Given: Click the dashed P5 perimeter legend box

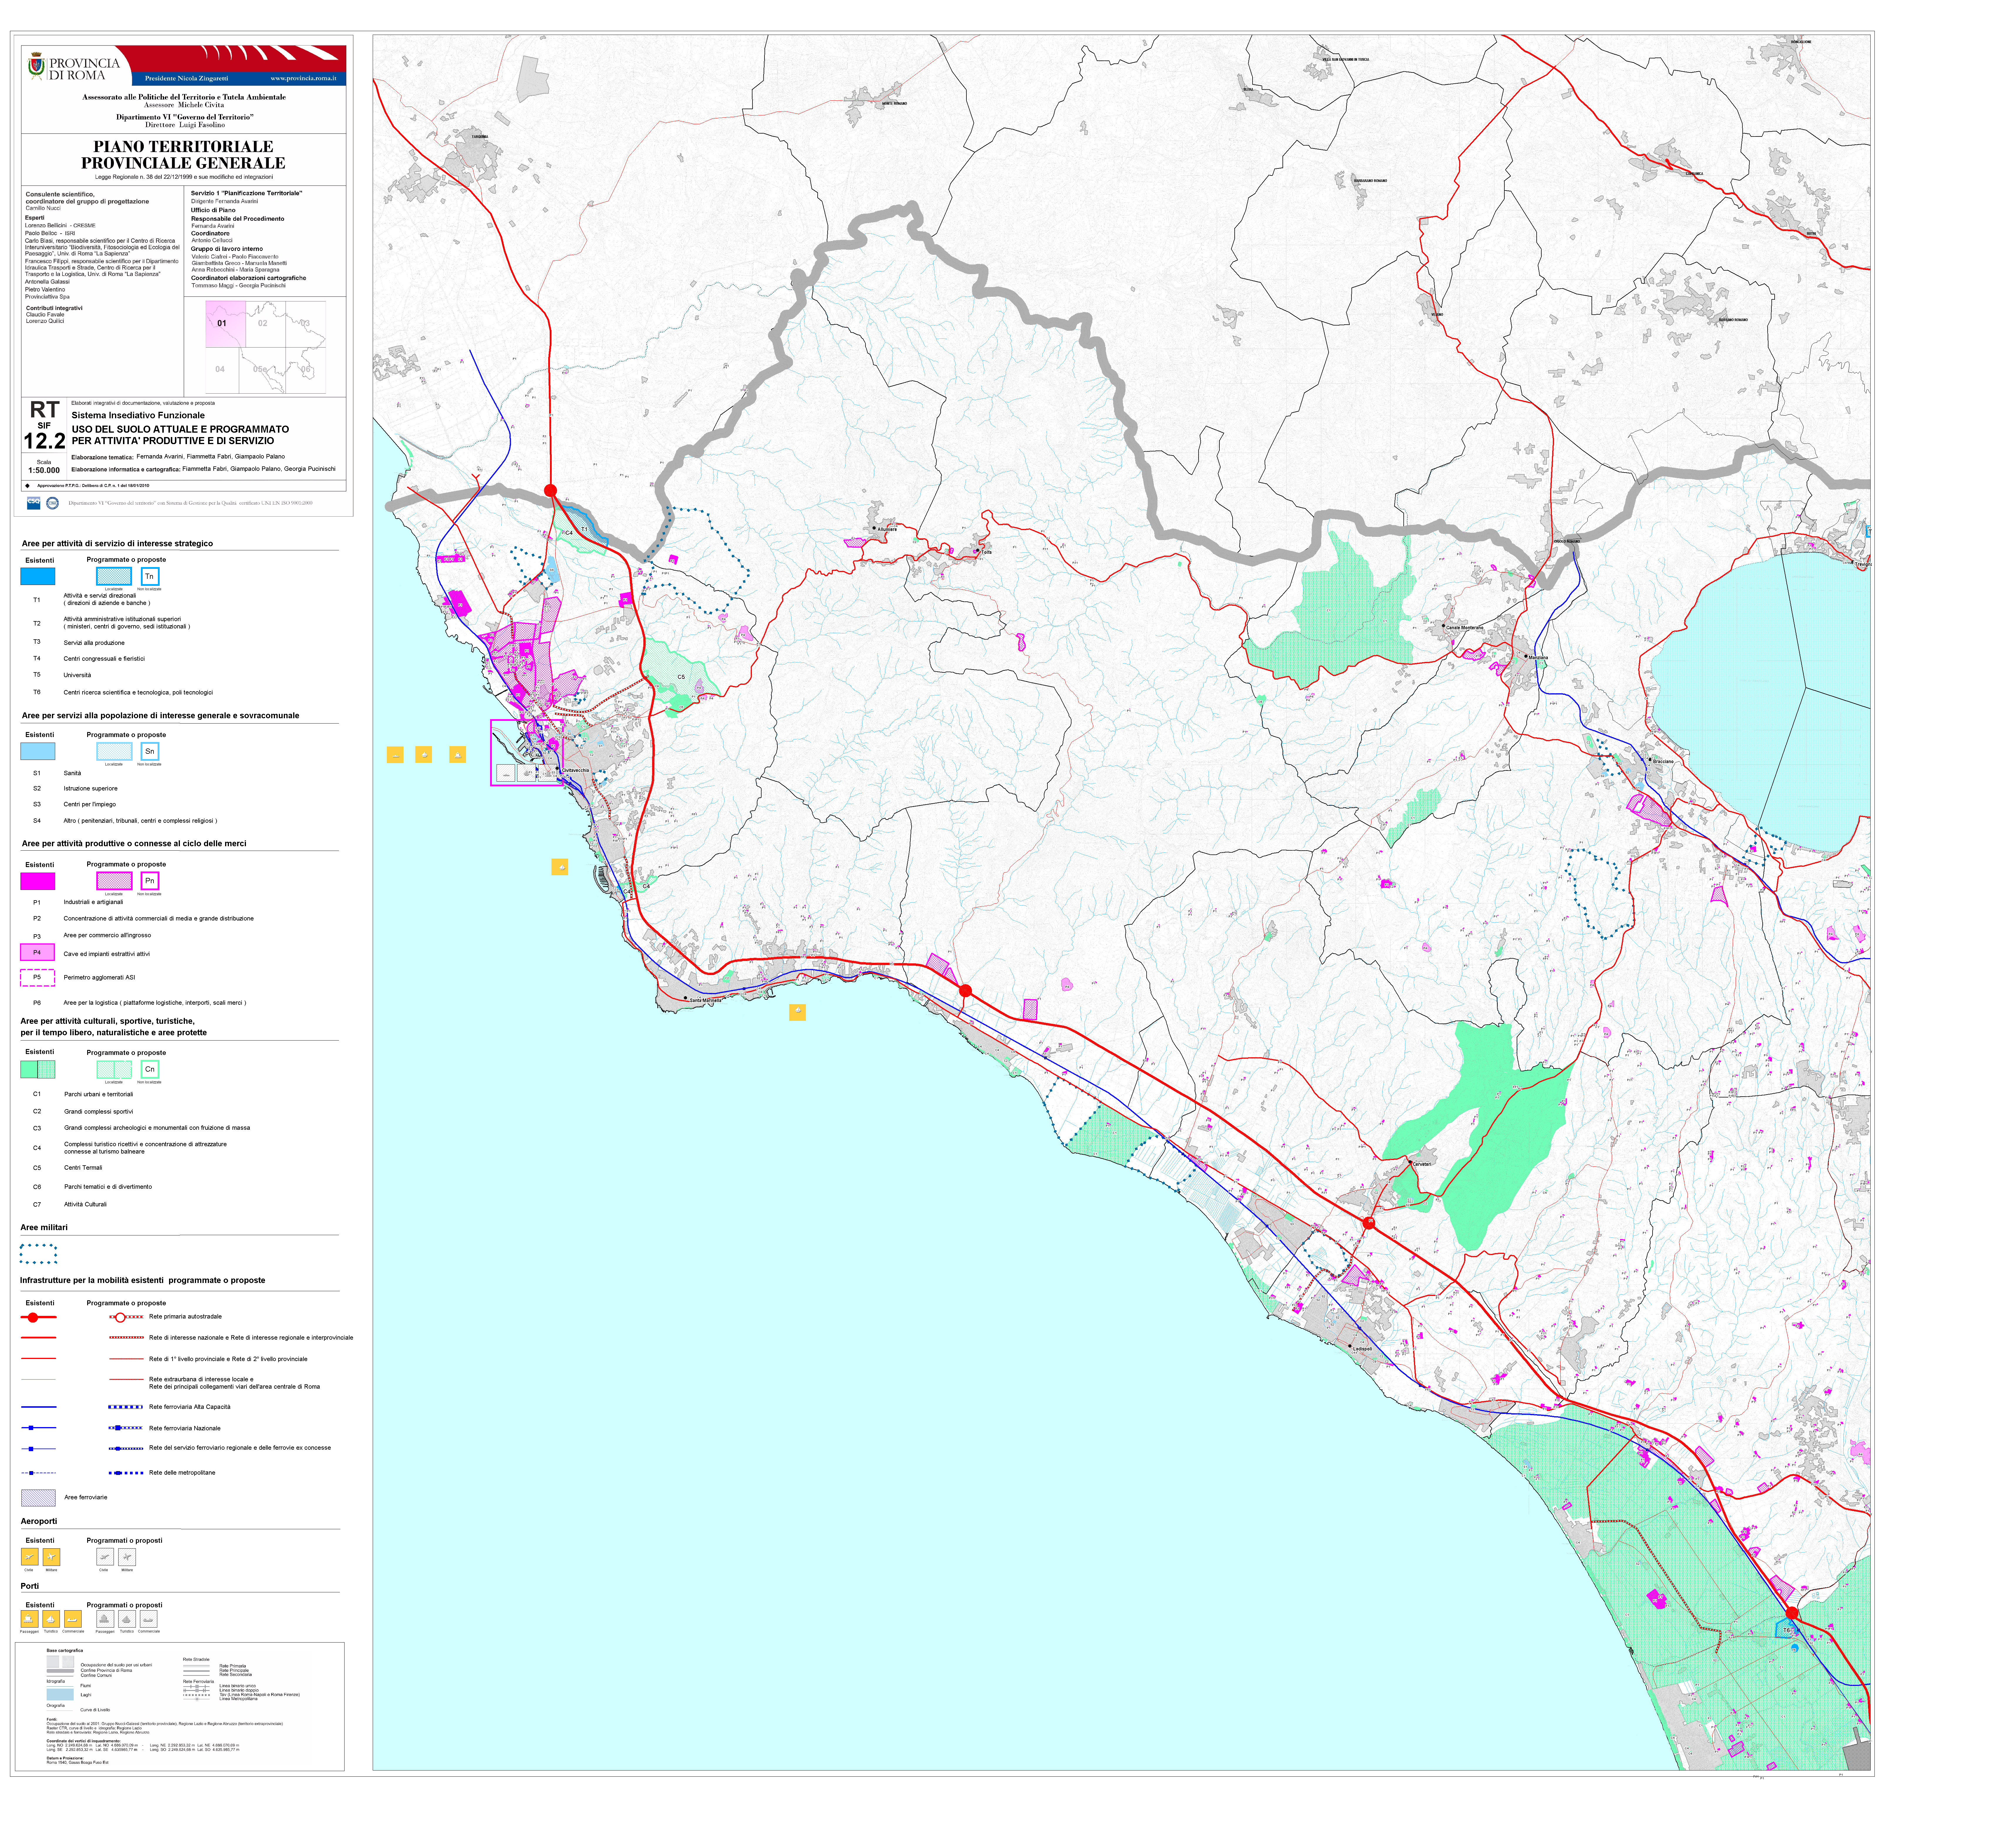Looking at the screenshot, I should click(x=38, y=978).
